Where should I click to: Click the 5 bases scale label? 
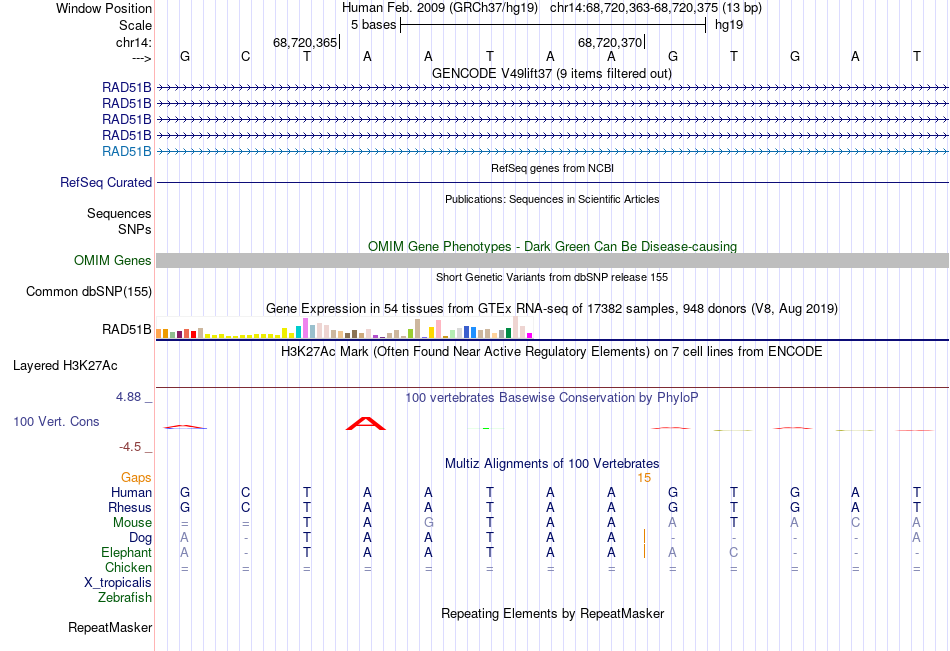pos(373,25)
